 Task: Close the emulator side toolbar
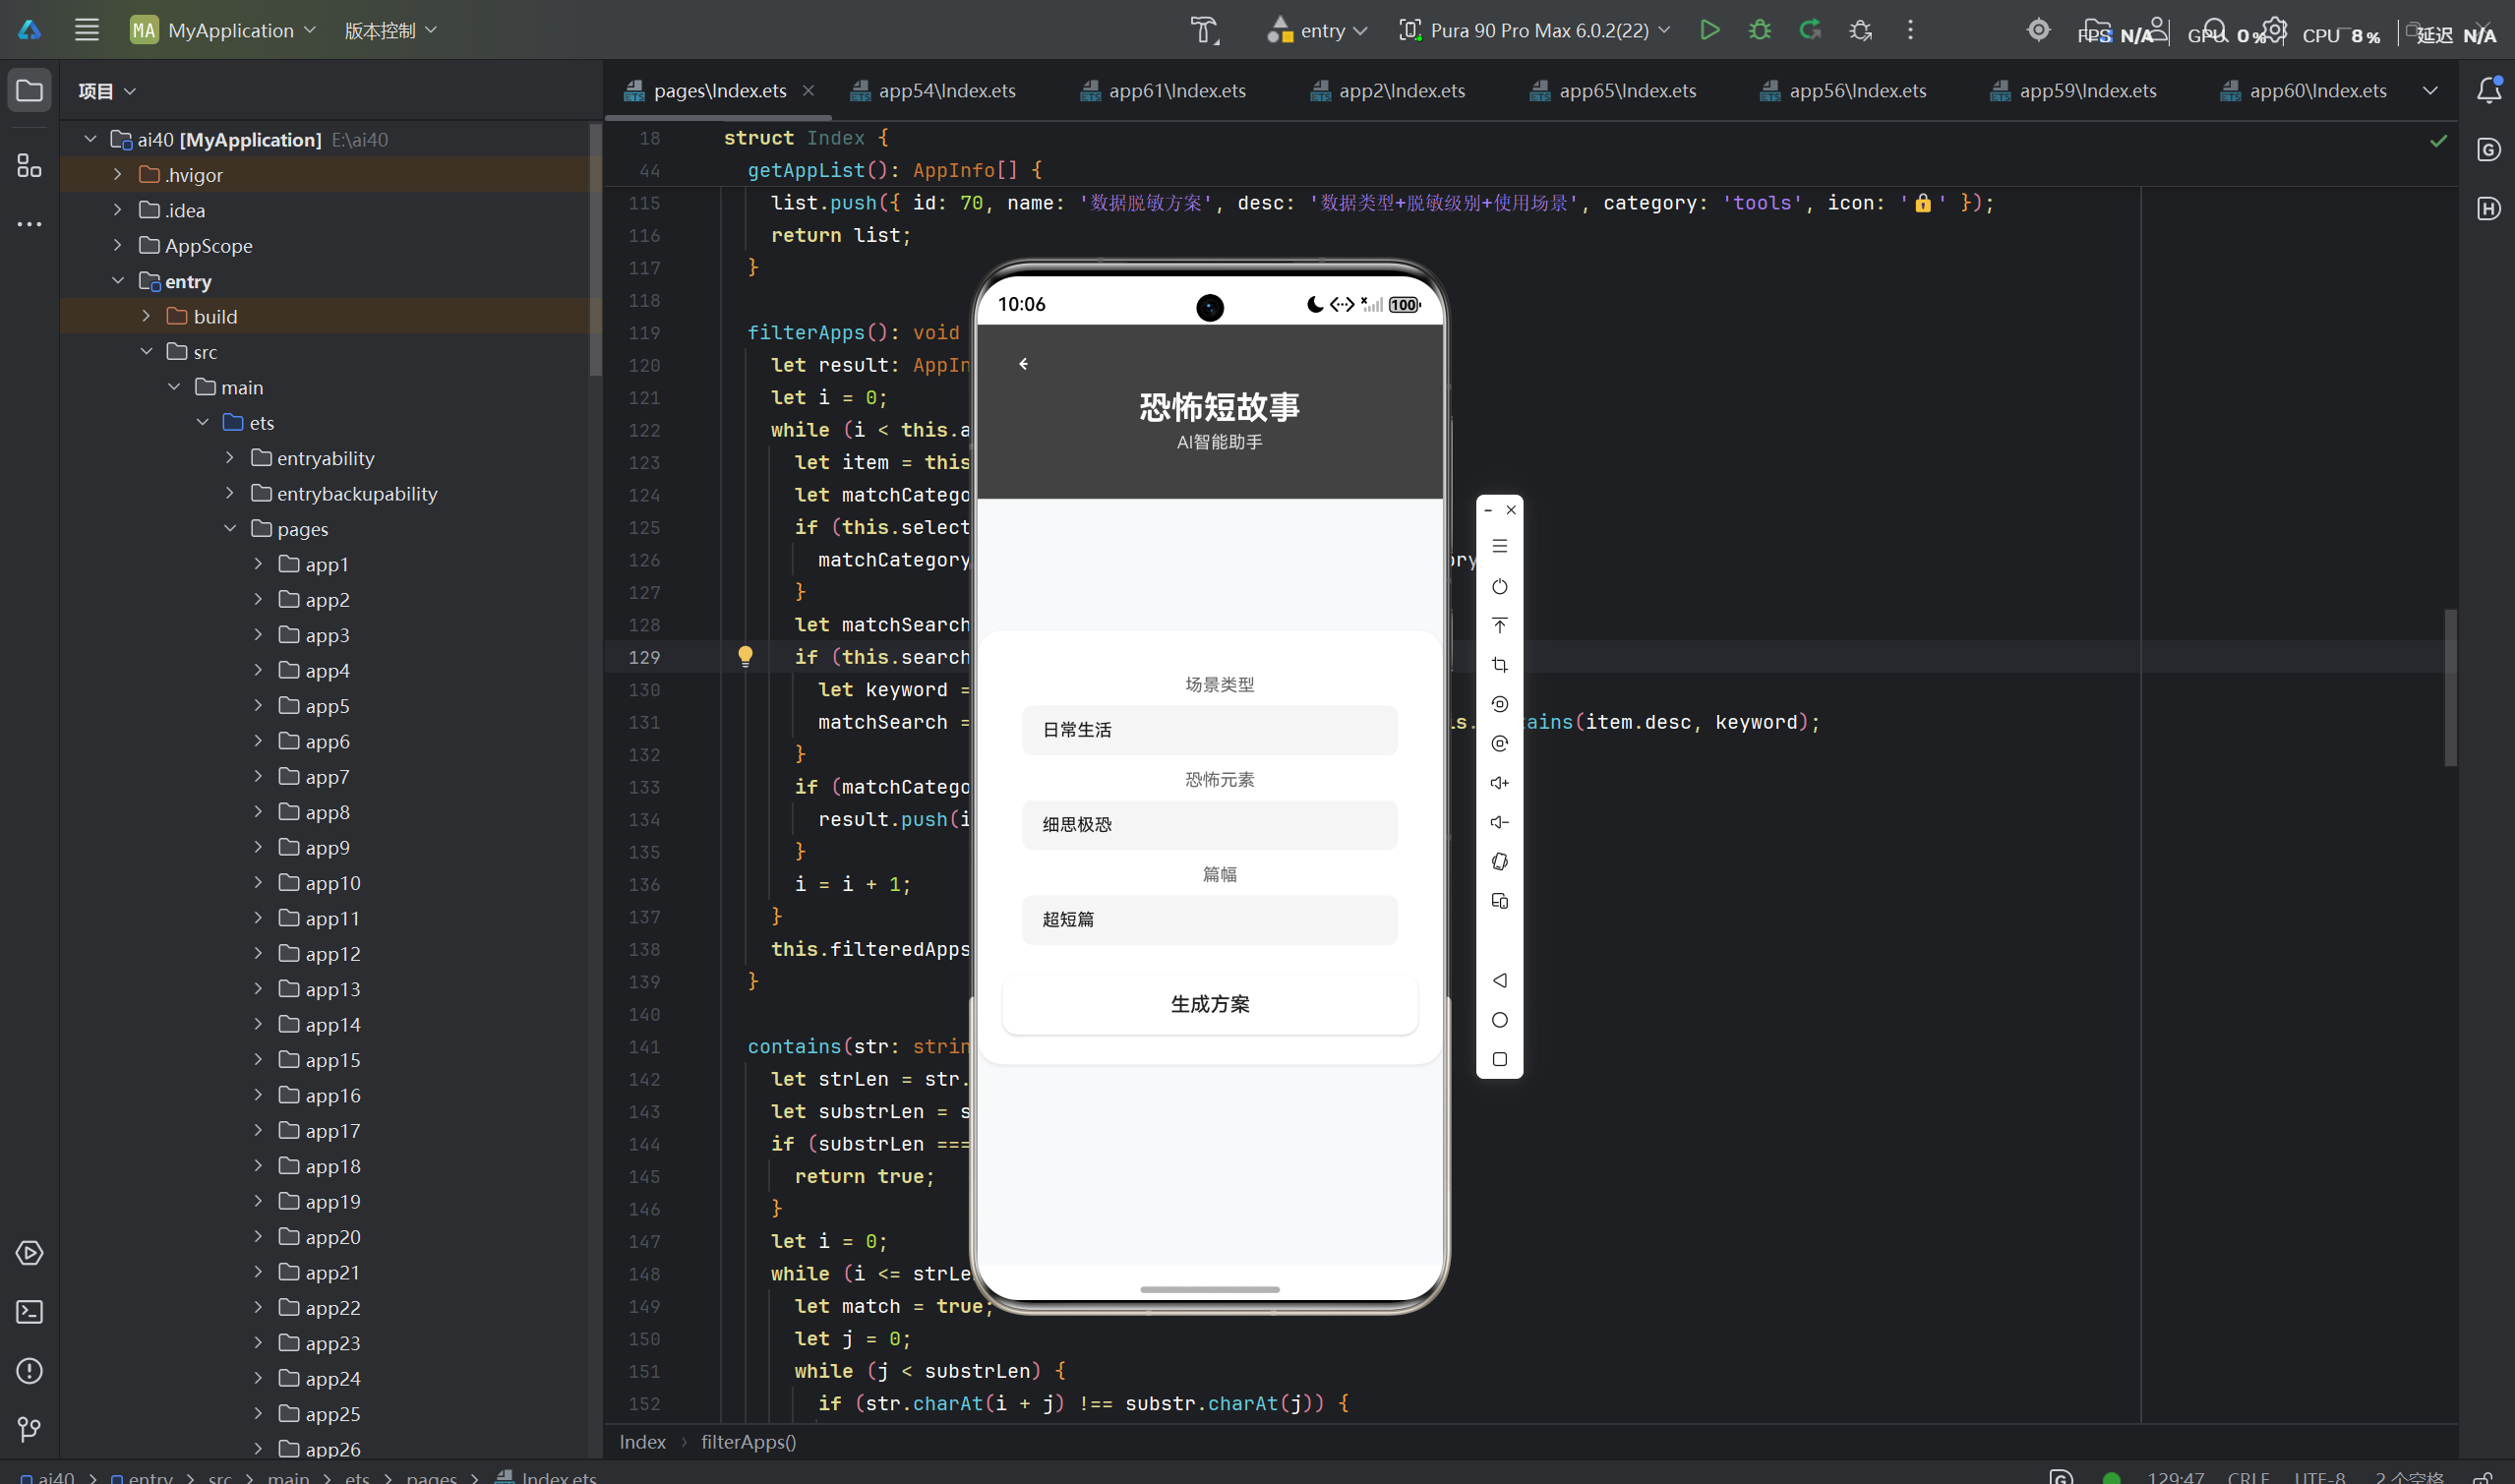point(1512,510)
